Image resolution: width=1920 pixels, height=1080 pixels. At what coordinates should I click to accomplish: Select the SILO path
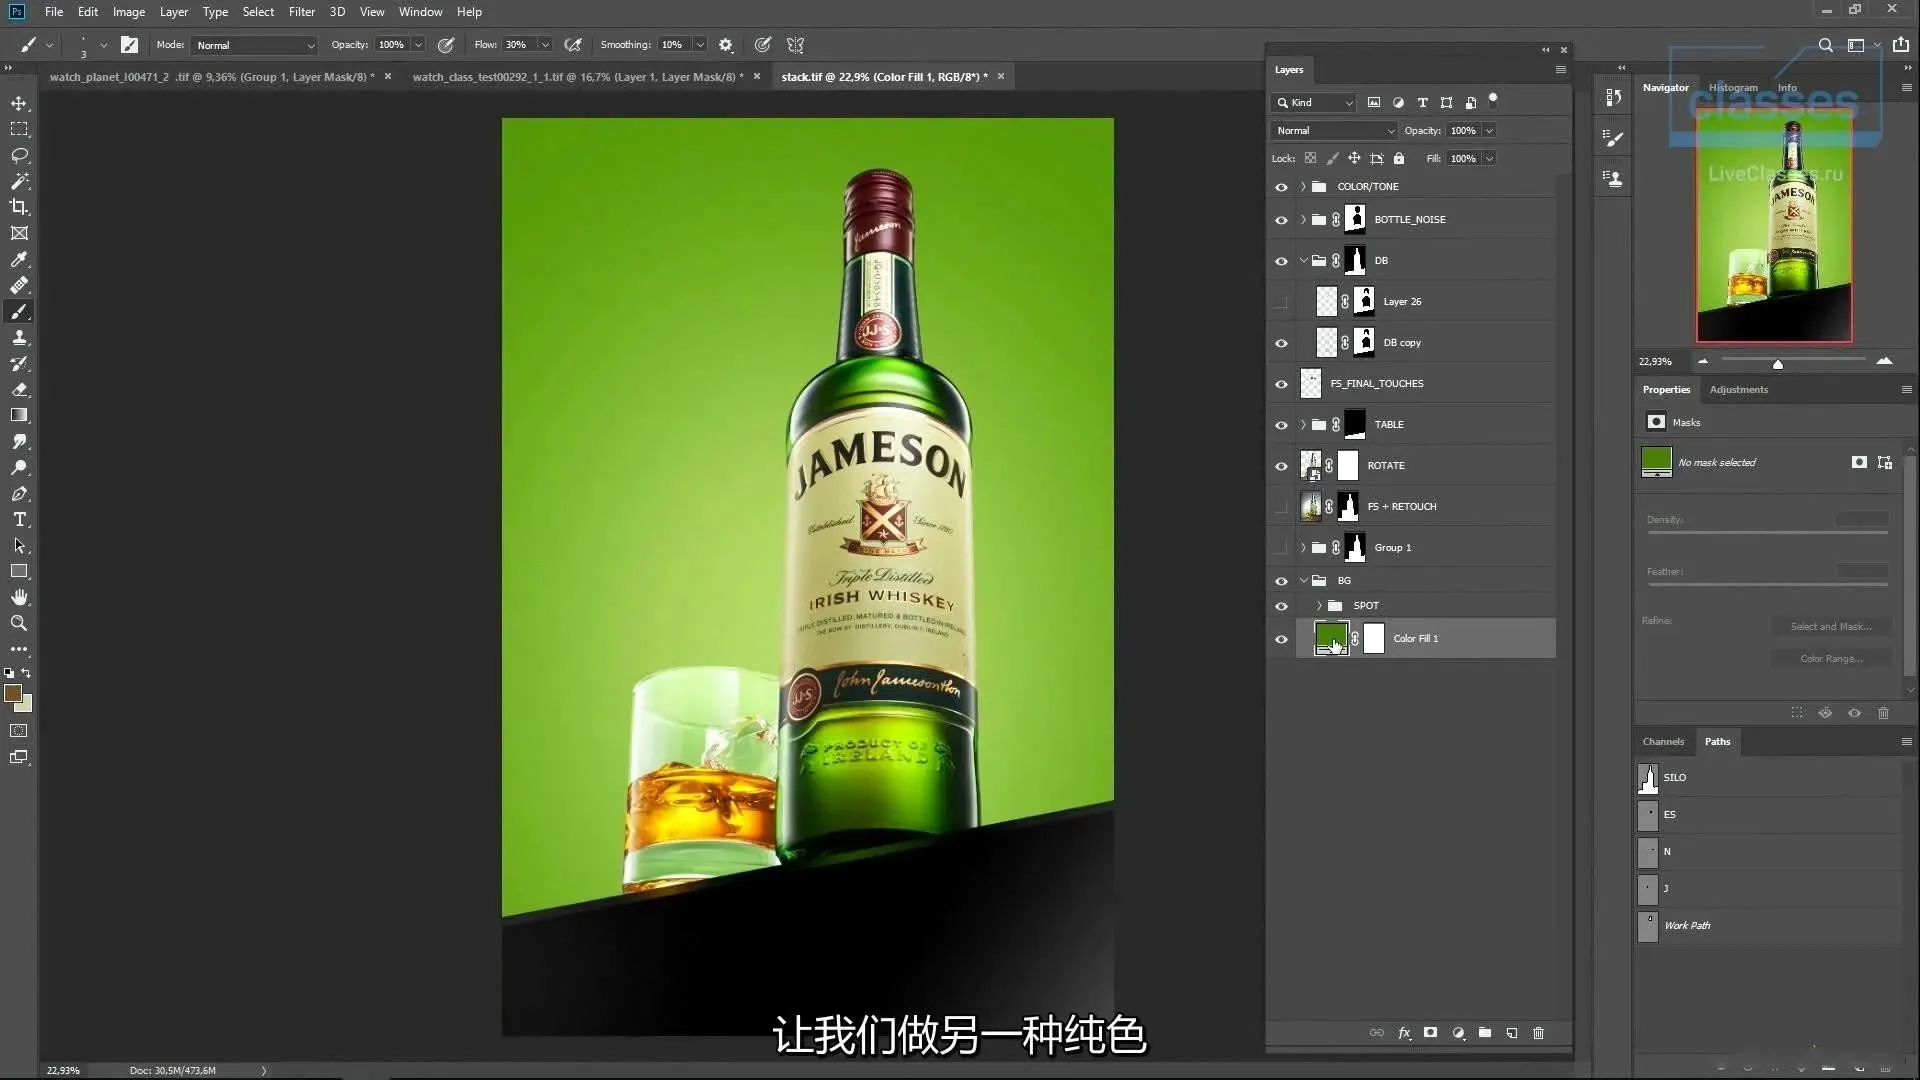(1768, 778)
